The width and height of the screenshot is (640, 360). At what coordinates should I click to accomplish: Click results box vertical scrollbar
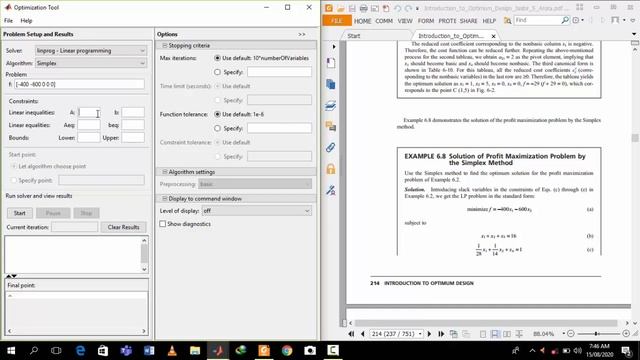tap(144, 254)
